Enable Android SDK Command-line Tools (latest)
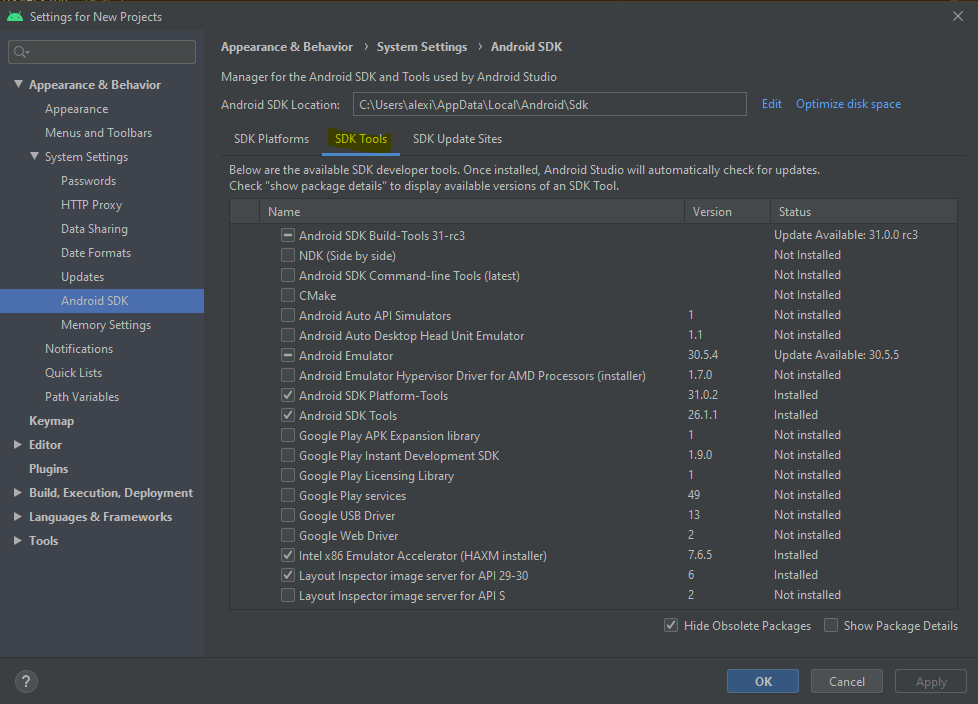The width and height of the screenshot is (978, 704). [288, 275]
